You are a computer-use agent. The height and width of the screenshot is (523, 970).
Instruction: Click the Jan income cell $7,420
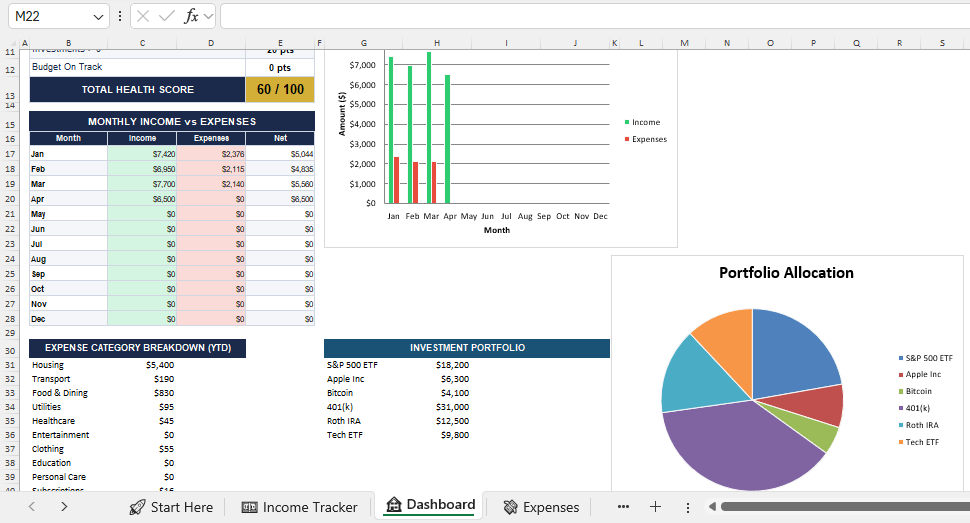click(142, 153)
